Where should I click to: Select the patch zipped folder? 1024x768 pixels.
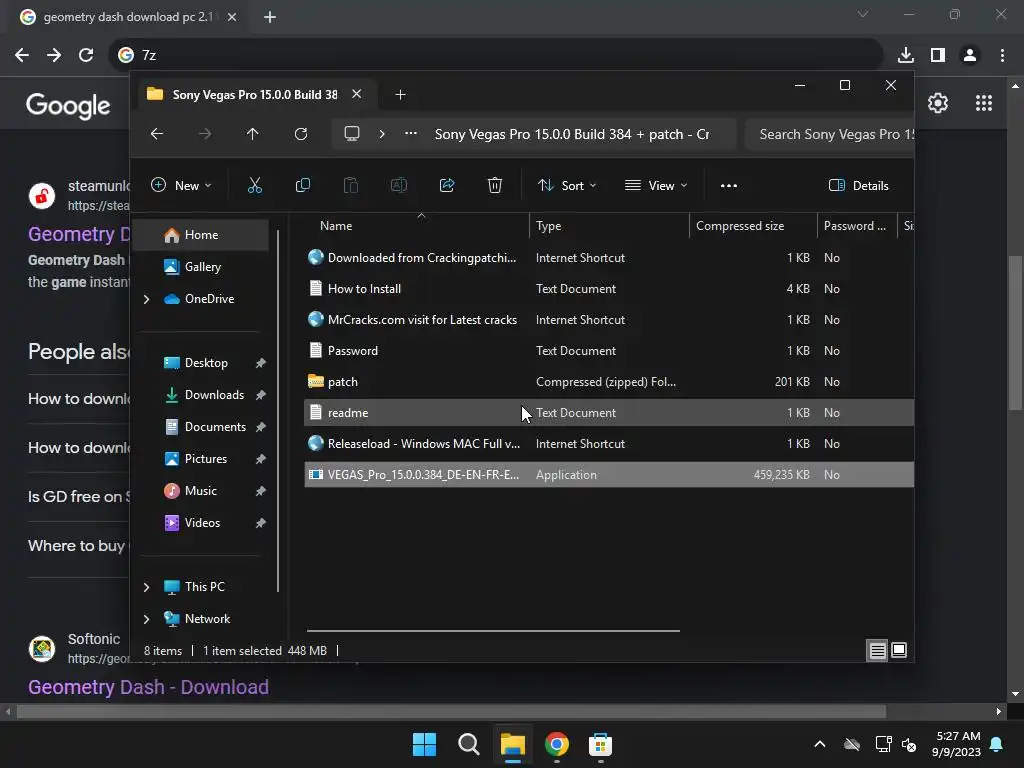tap(609, 382)
